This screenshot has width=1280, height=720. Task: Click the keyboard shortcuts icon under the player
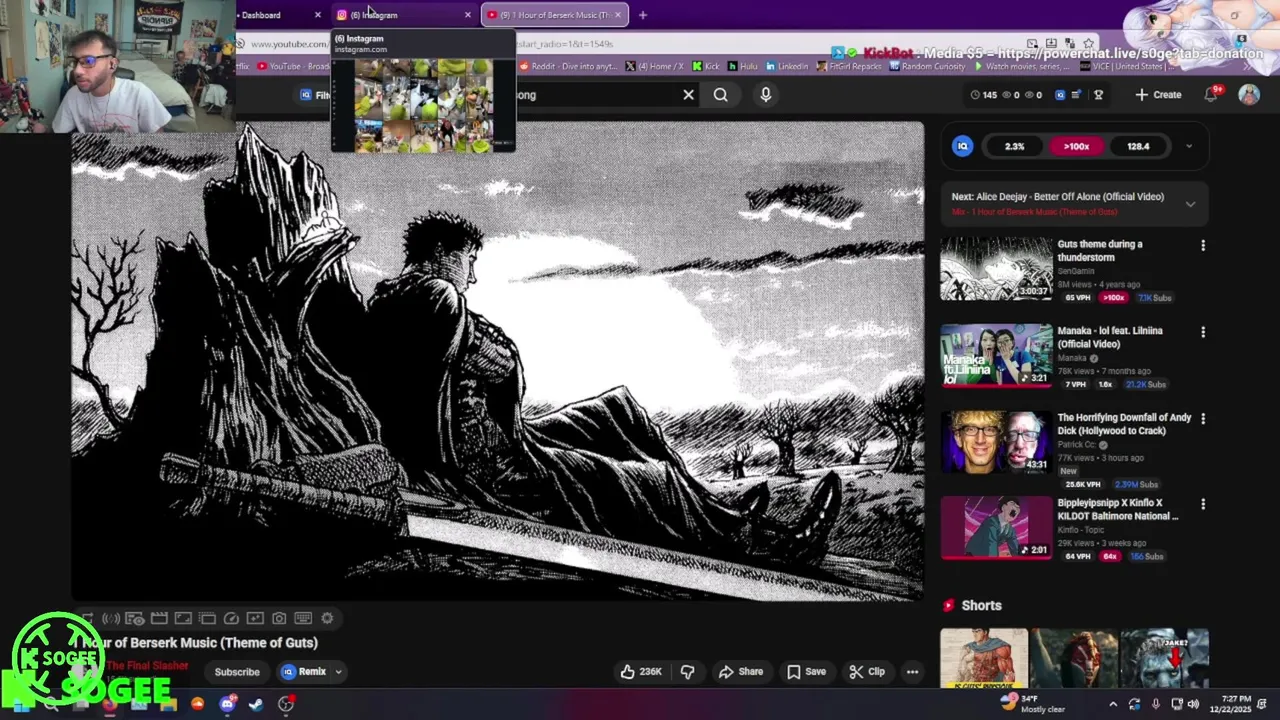(303, 619)
